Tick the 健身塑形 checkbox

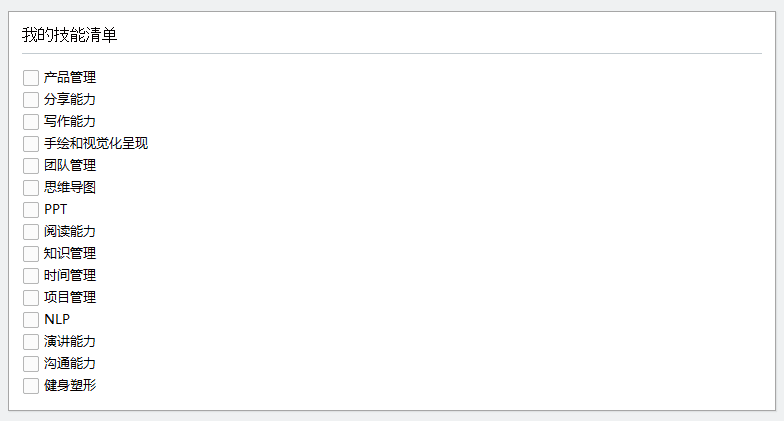31,386
